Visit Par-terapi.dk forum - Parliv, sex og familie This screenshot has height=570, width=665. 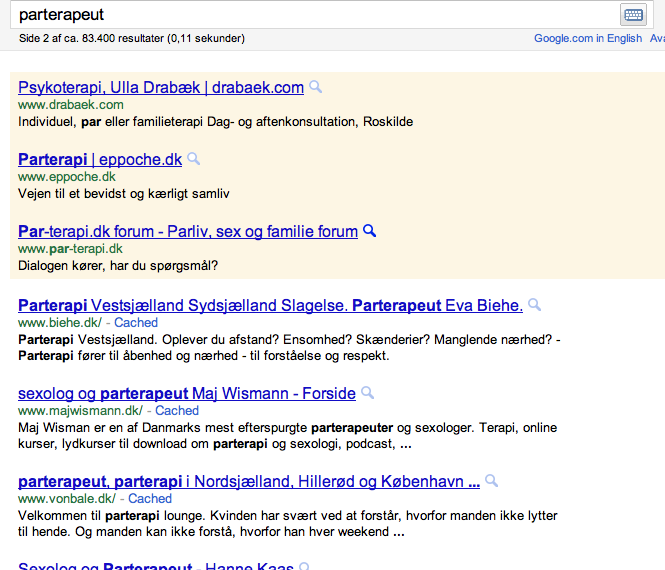coord(188,232)
